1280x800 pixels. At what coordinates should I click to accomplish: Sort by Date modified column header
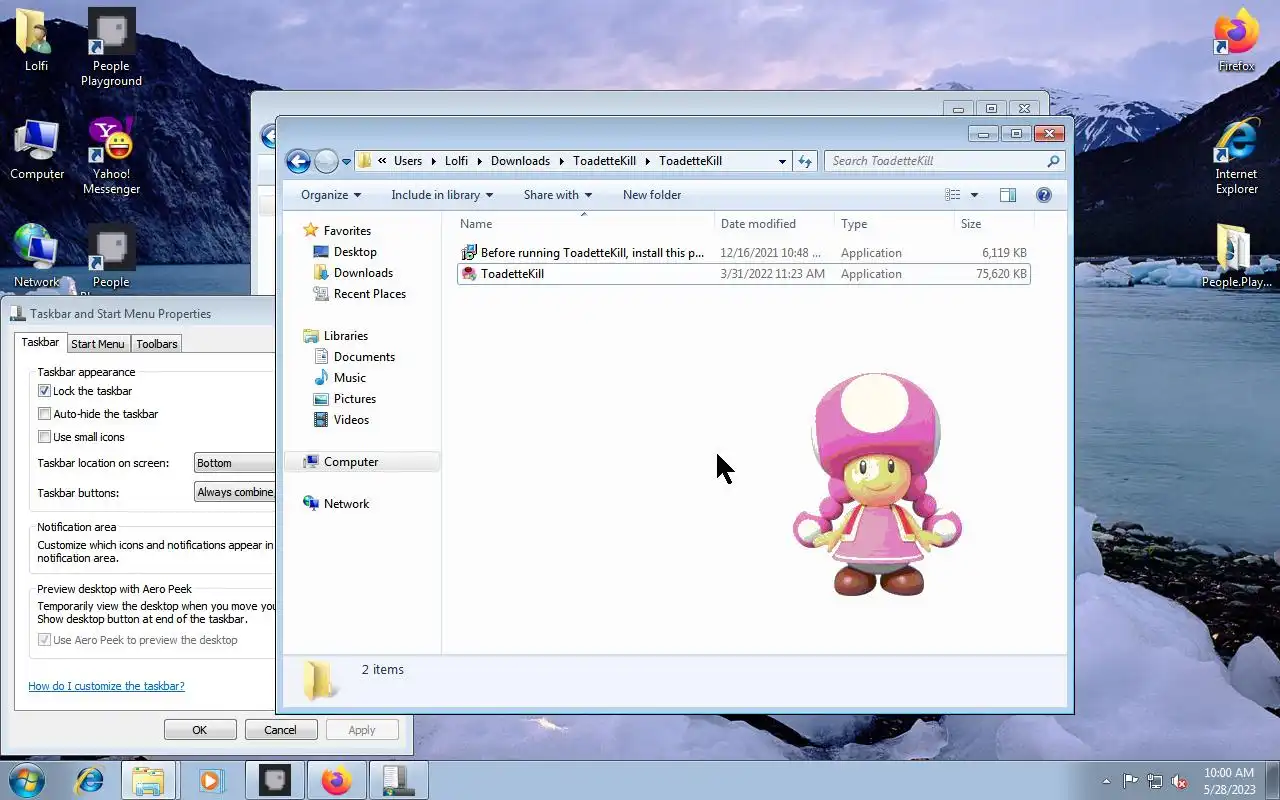[775, 224]
